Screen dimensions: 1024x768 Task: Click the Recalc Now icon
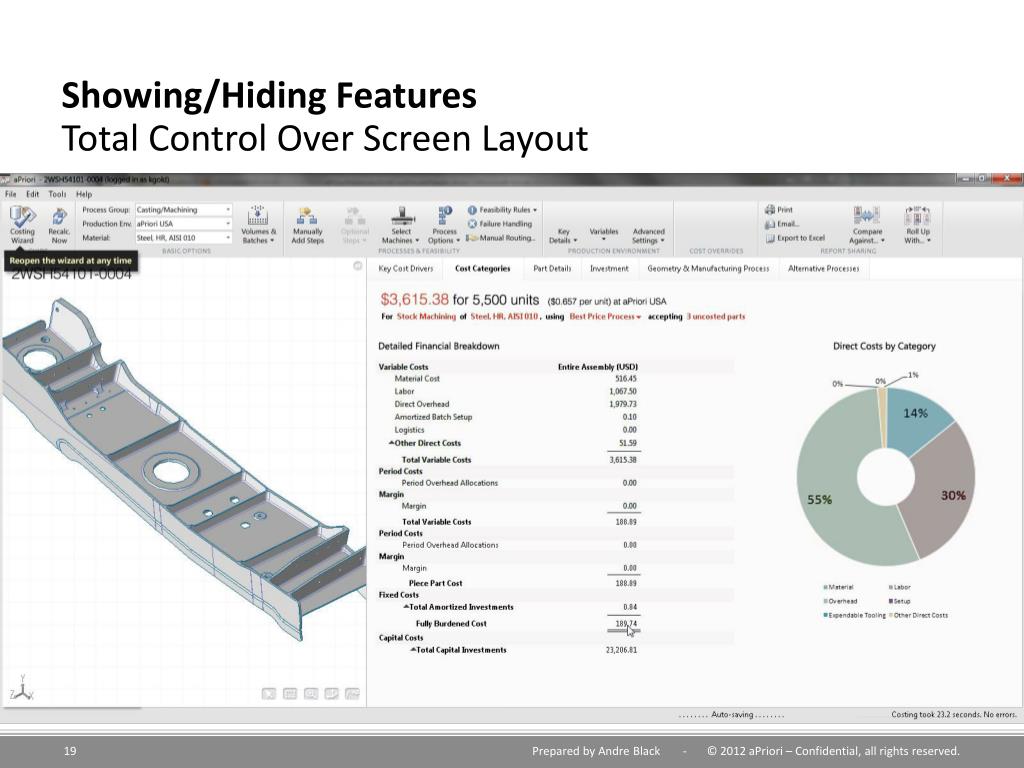pos(59,225)
